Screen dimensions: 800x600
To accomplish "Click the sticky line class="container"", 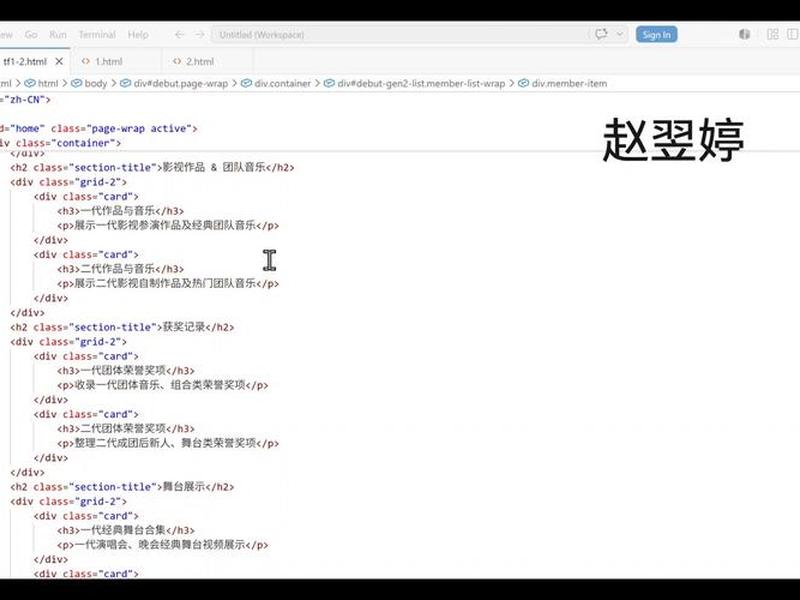I will click(x=61, y=143).
